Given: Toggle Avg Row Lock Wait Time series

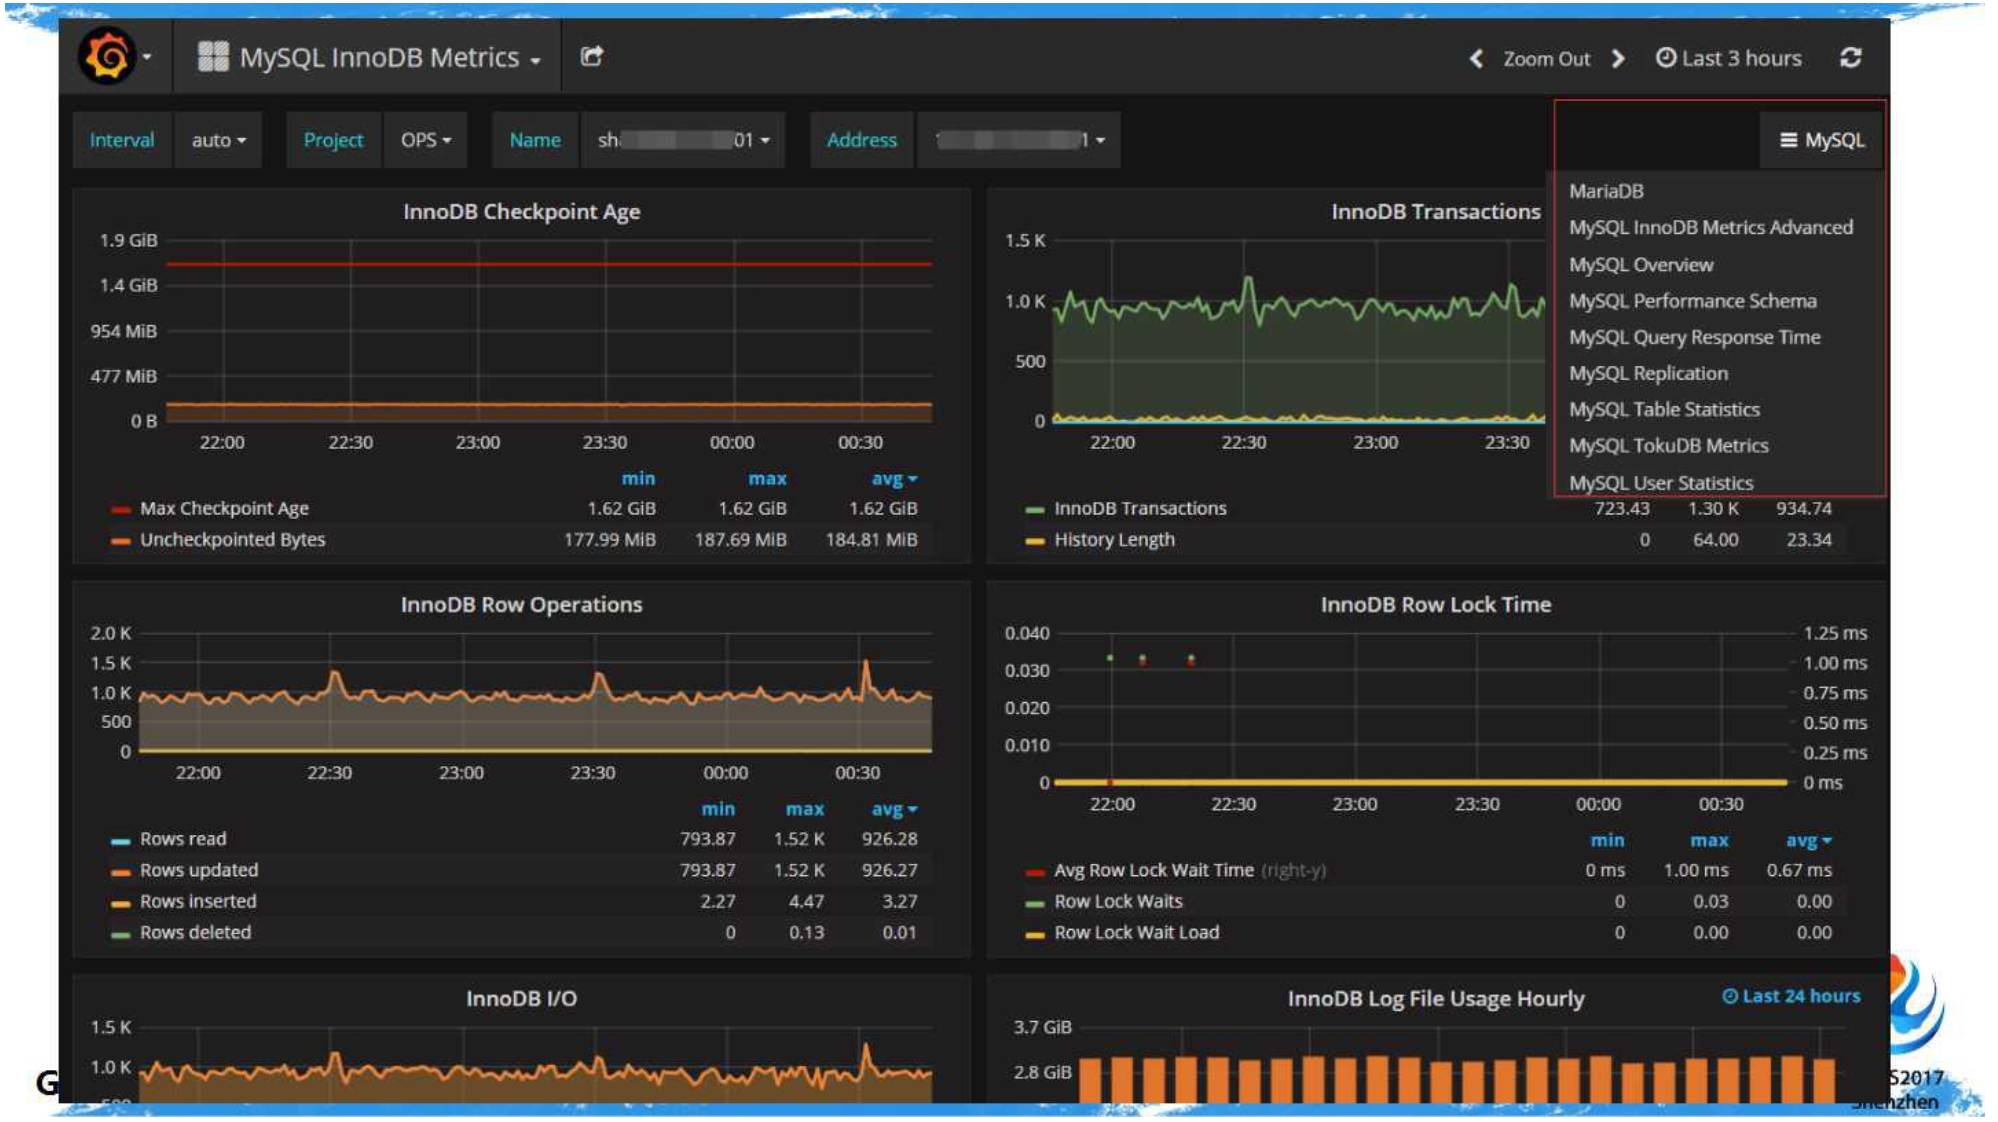Looking at the screenshot, I should click(x=1153, y=870).
